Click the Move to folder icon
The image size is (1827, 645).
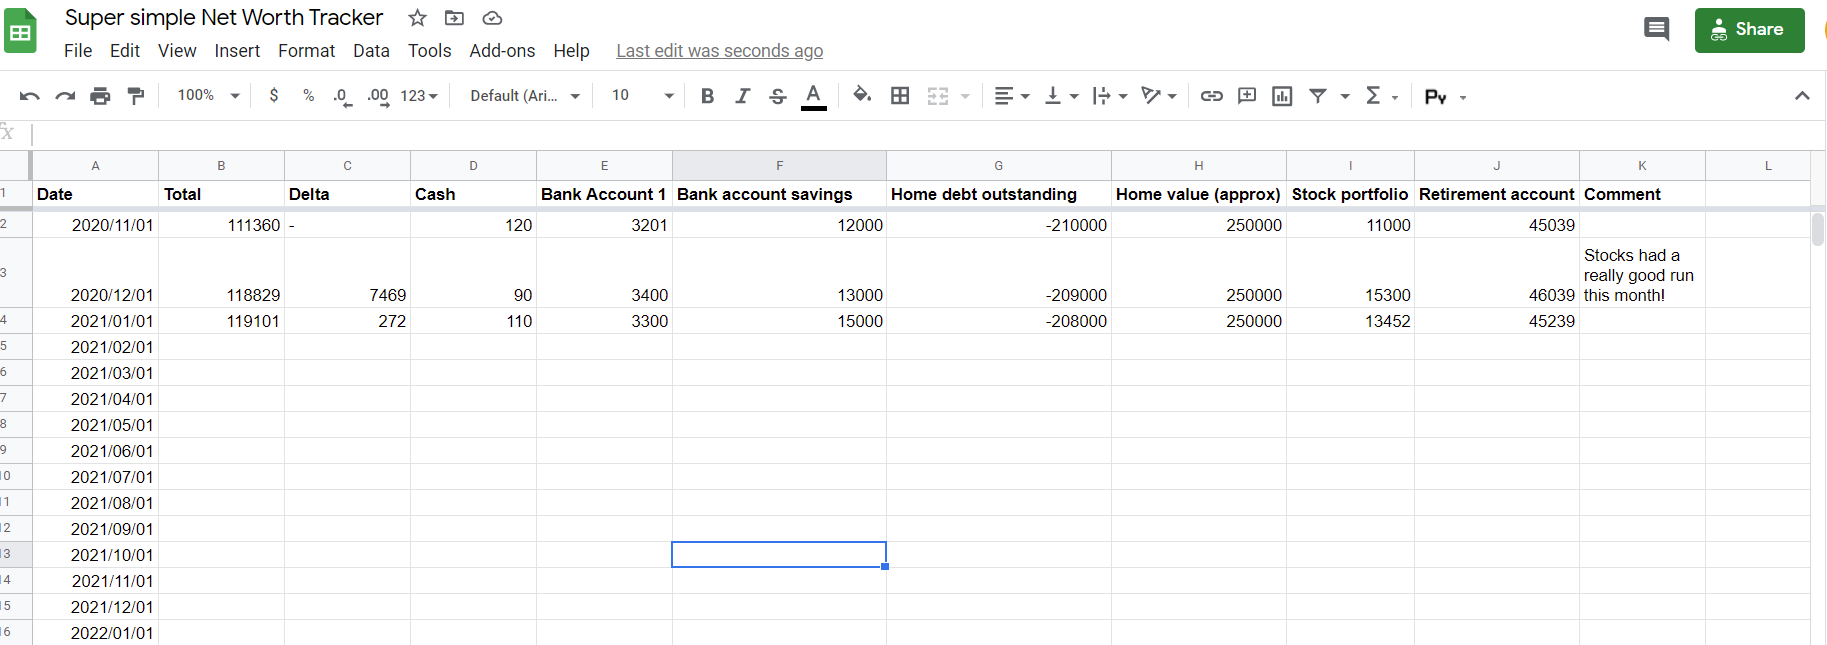(454, 18)
